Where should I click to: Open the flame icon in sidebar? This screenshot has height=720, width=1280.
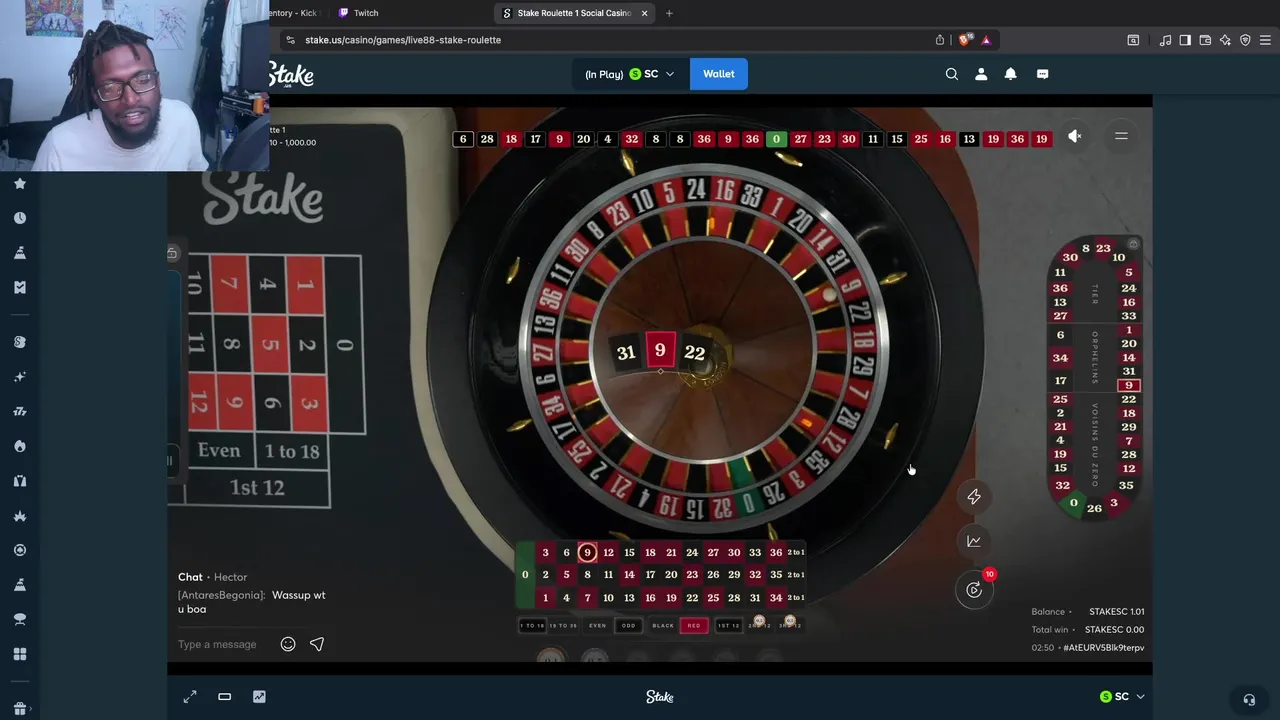(x=20, y=446)
